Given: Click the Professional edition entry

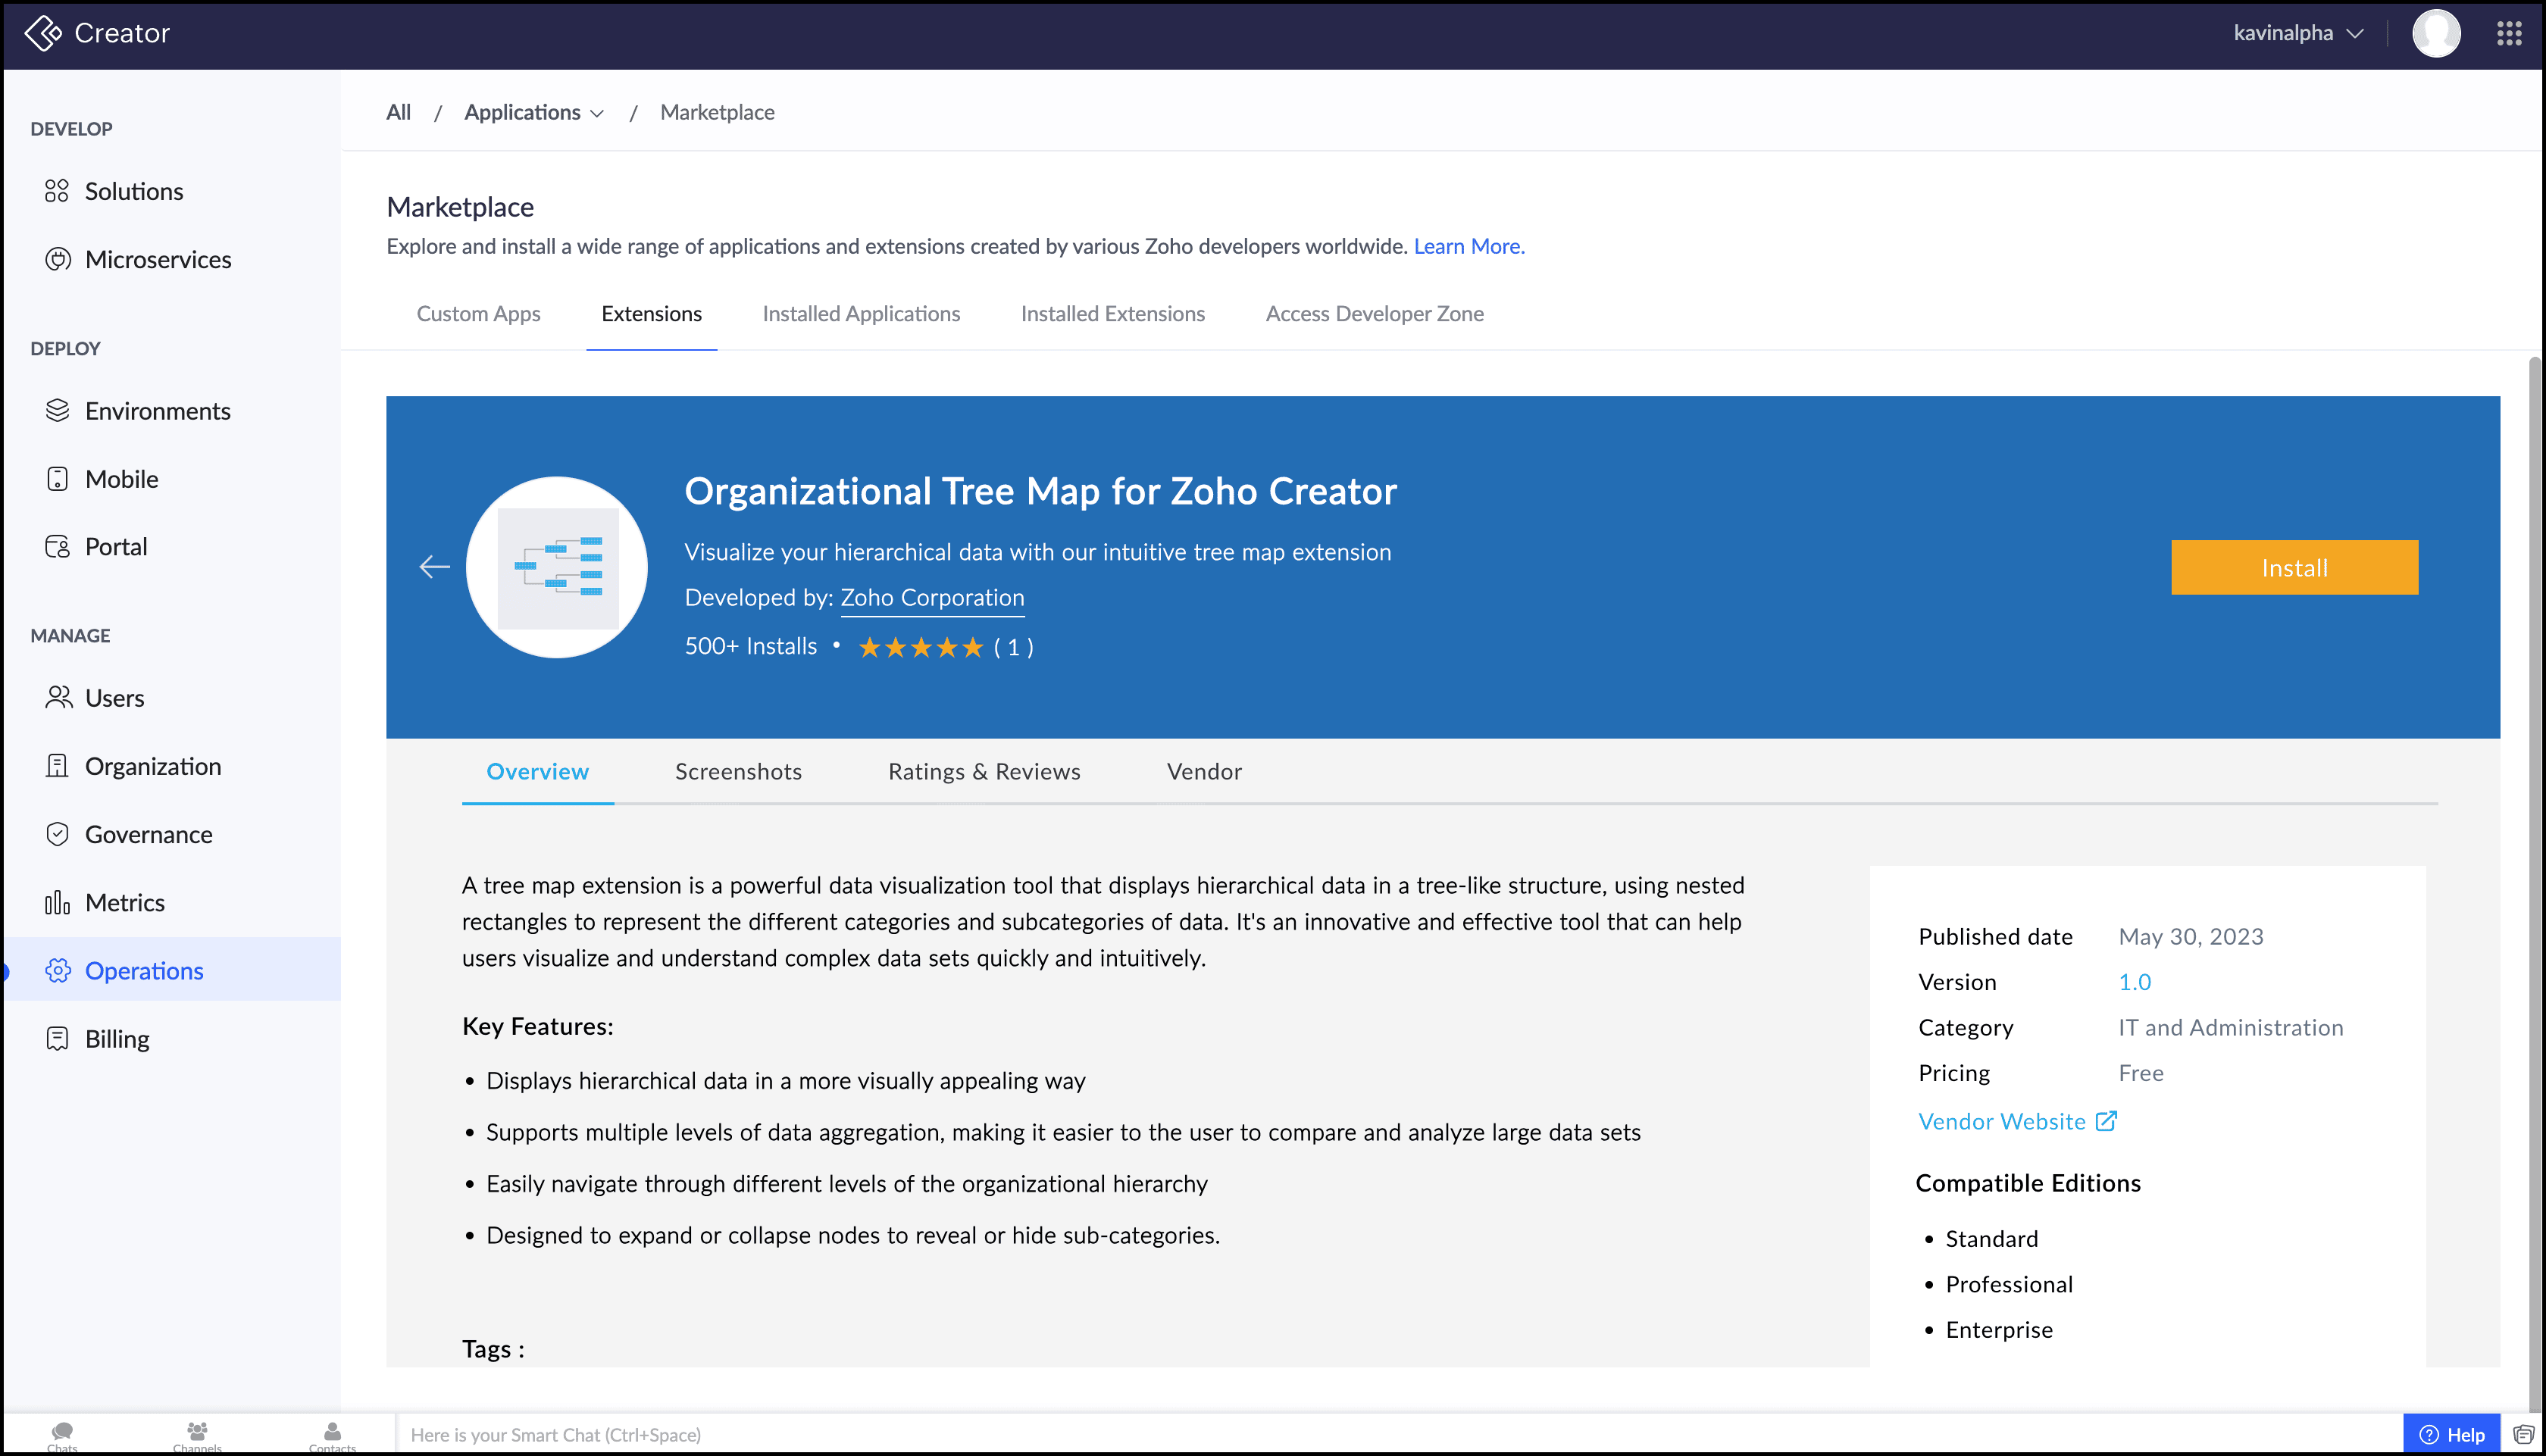Looking at the screenshot, I should pos(2008,1285).
